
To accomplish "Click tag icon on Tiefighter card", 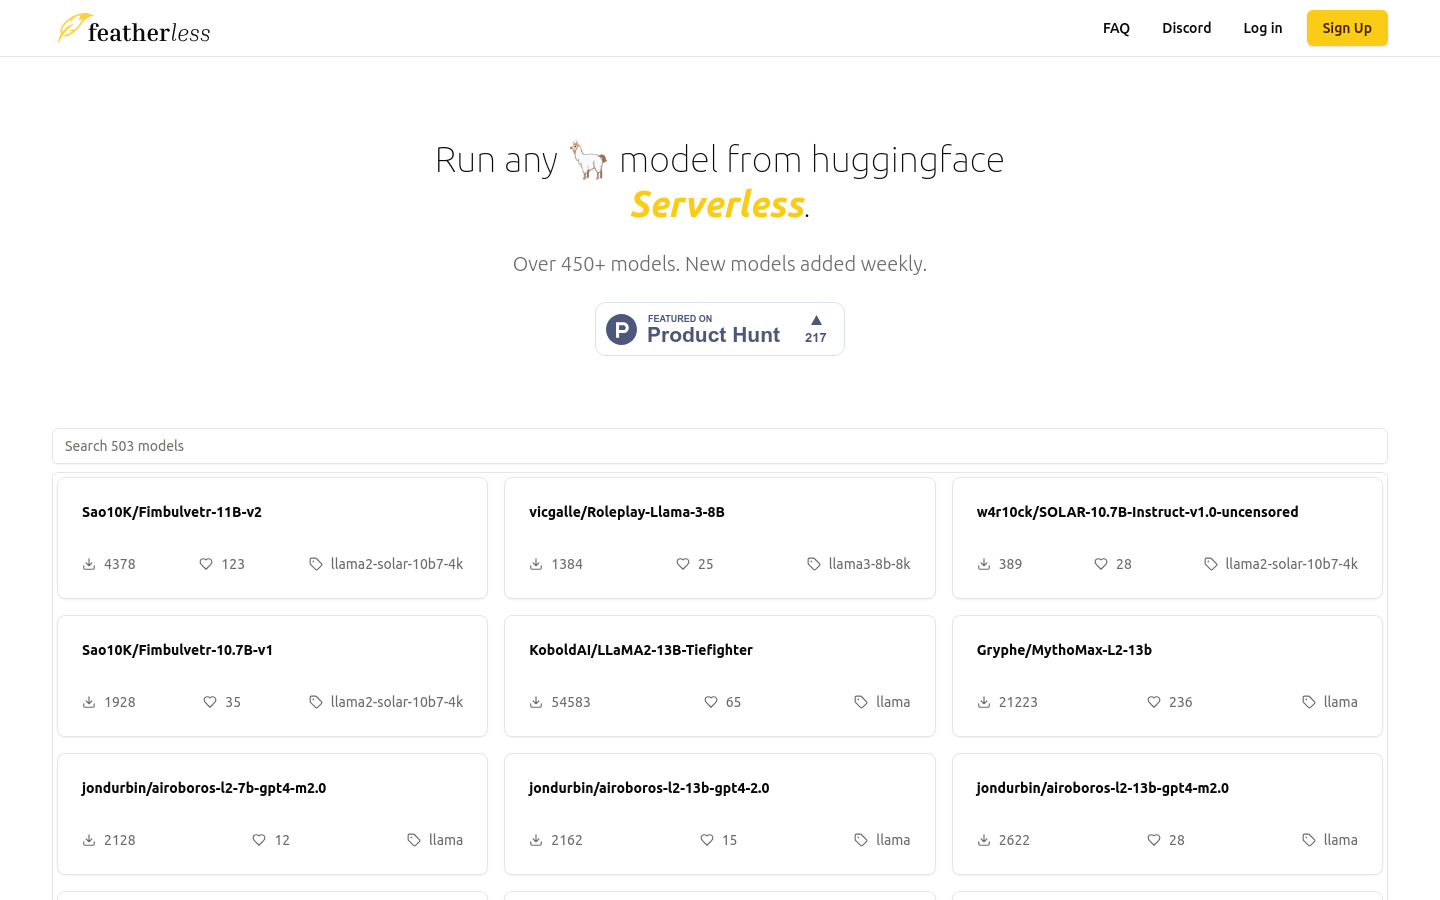I will (861, 702).
